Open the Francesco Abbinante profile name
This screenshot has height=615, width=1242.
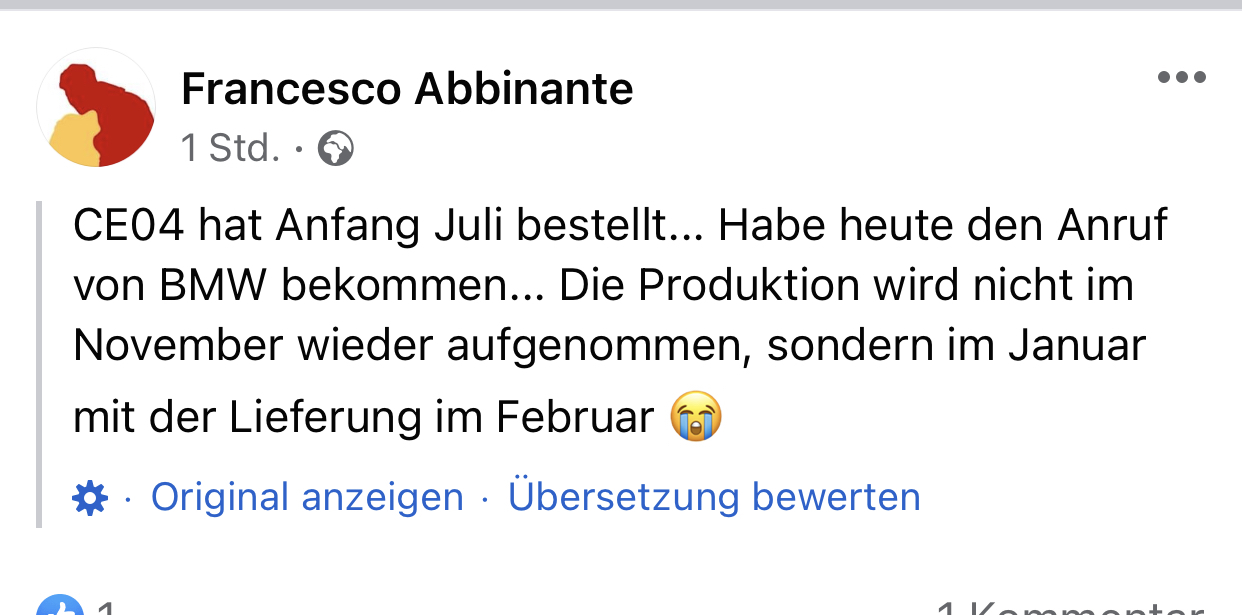pos(407,90)
